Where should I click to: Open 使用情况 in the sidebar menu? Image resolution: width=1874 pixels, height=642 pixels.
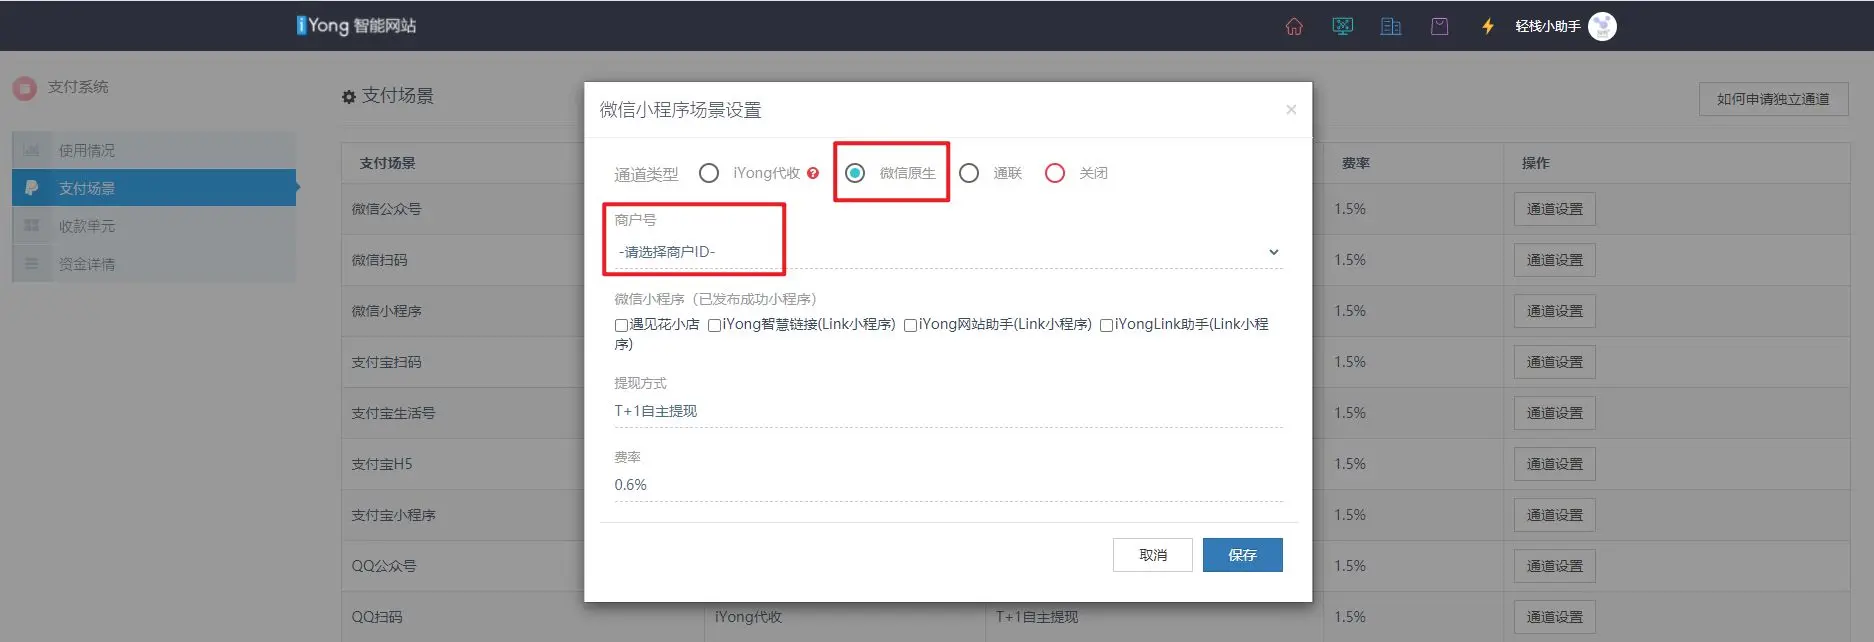pyautogui.click(x=87, y=151)
